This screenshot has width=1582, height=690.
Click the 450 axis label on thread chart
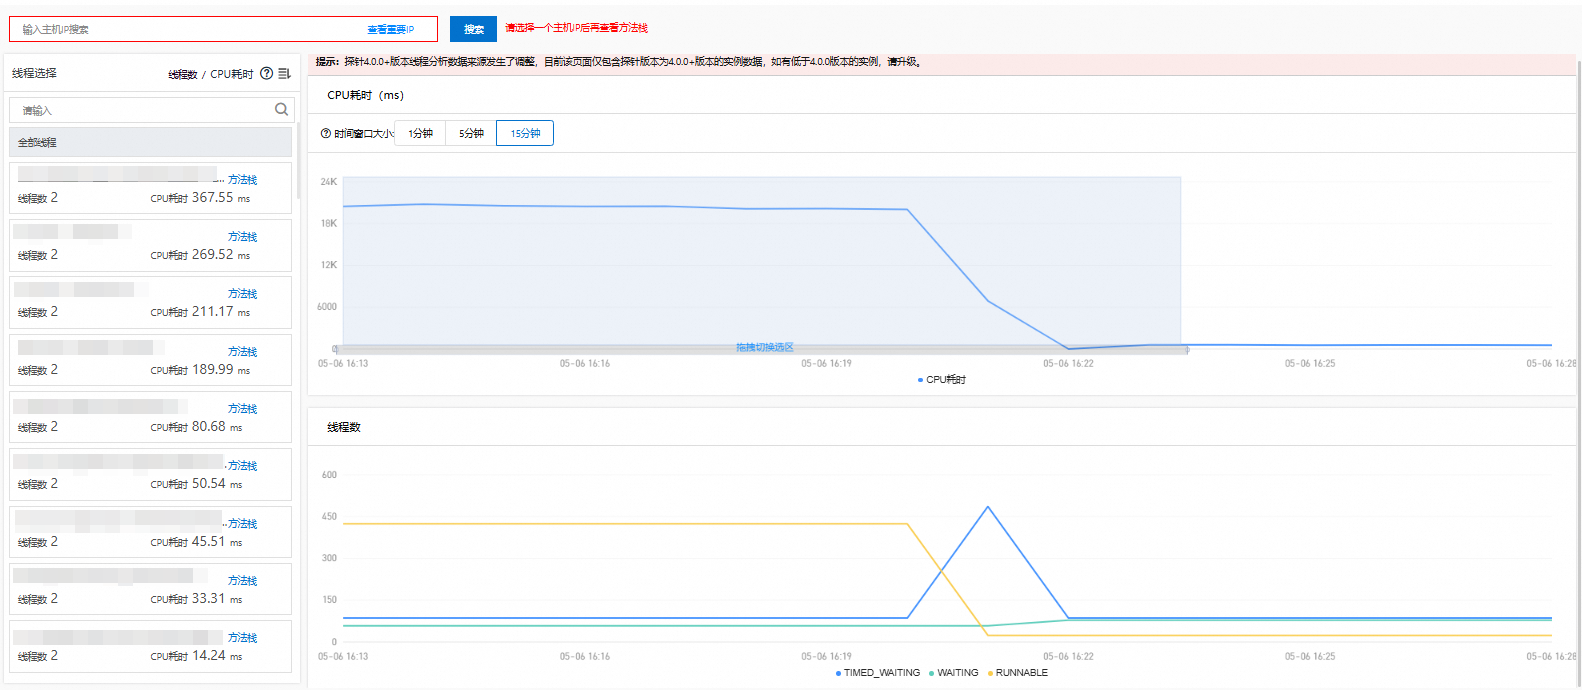pyautogui.click(x=329, y=517)
